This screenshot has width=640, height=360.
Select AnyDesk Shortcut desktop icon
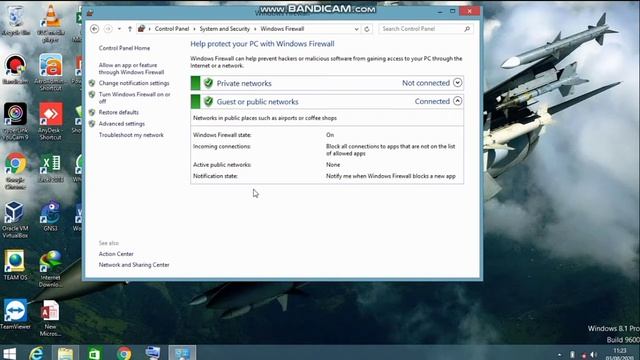tap(51, 122)
